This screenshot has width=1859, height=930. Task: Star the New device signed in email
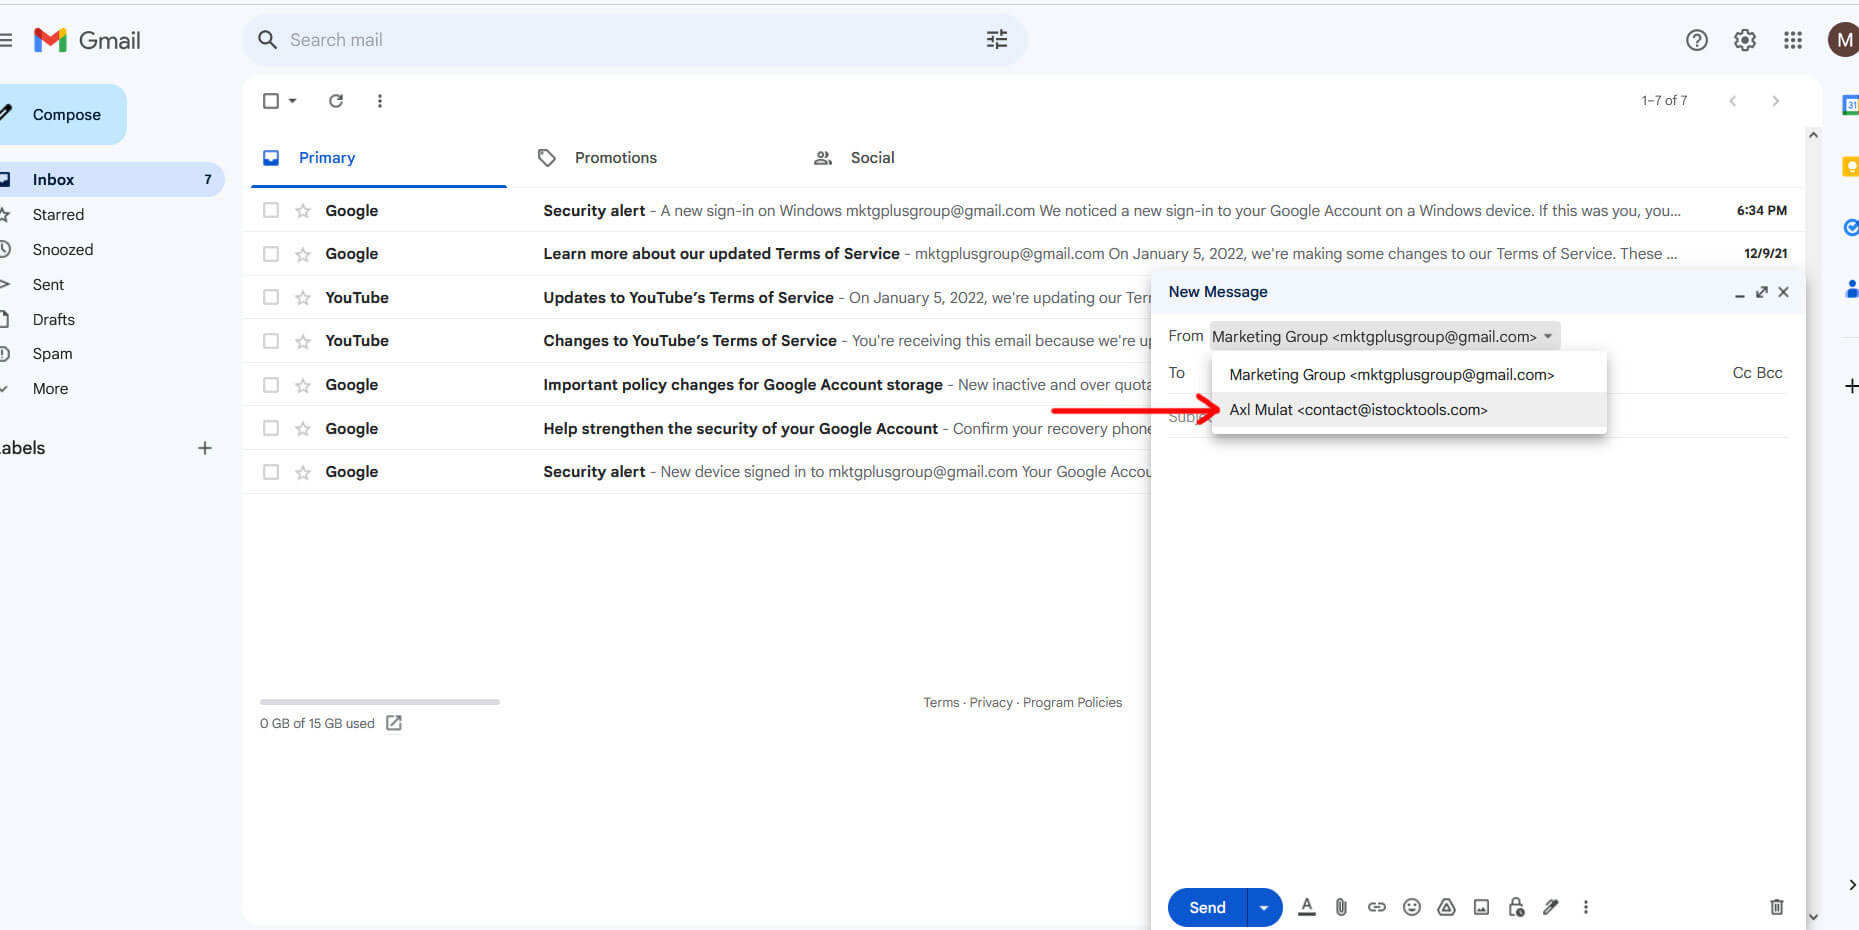(303, 472)
